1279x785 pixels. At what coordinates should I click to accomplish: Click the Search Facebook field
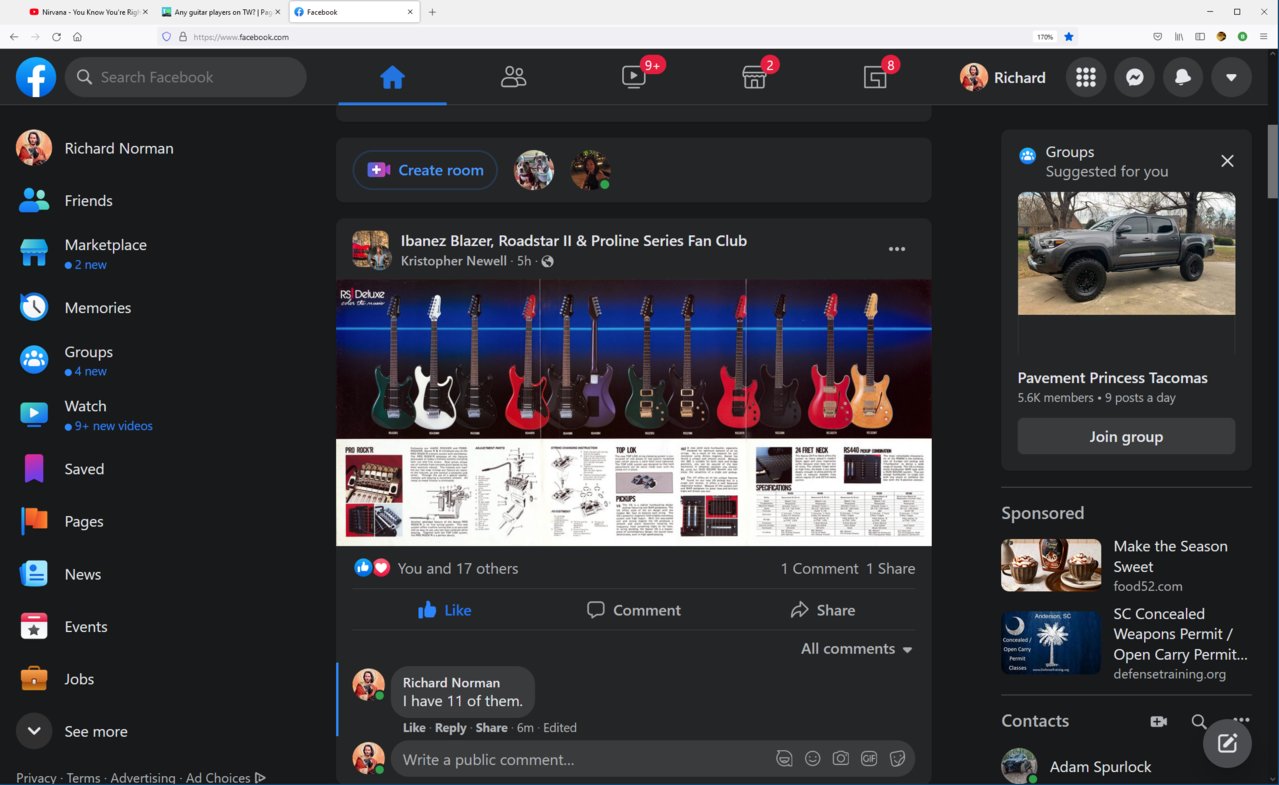click(186, 77)
